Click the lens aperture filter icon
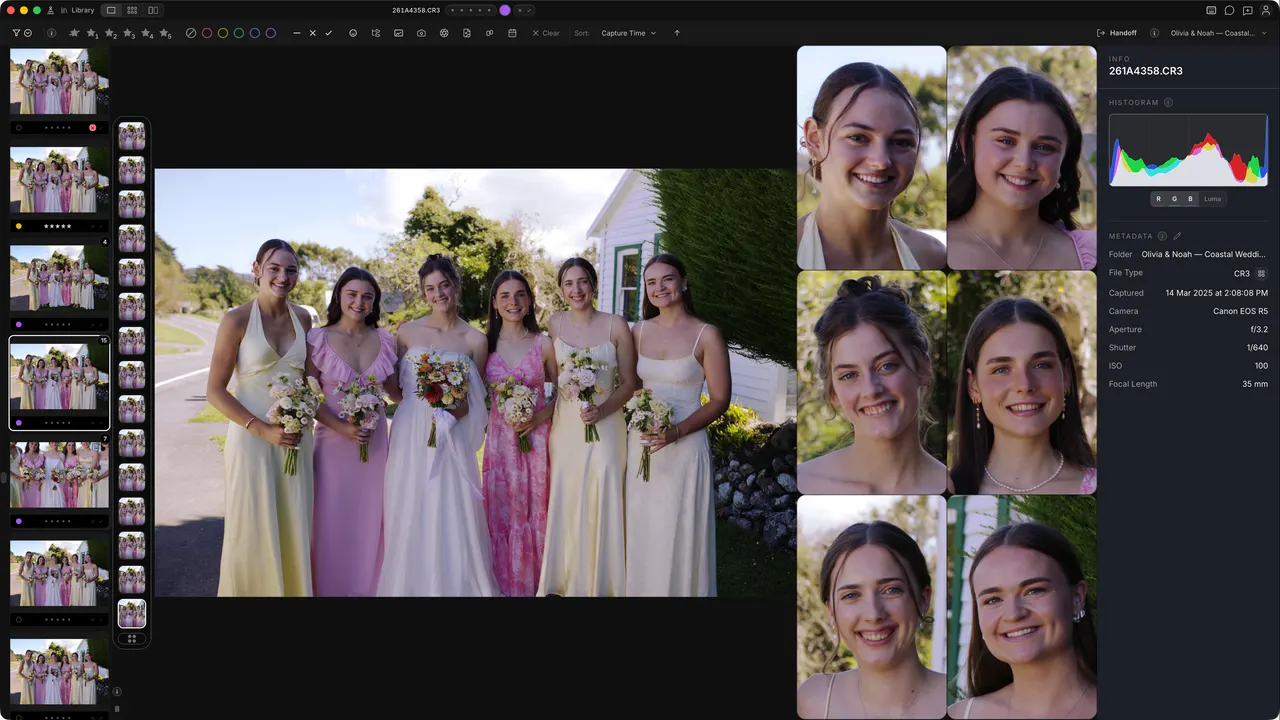1280x720 pixels. (444, 33)
